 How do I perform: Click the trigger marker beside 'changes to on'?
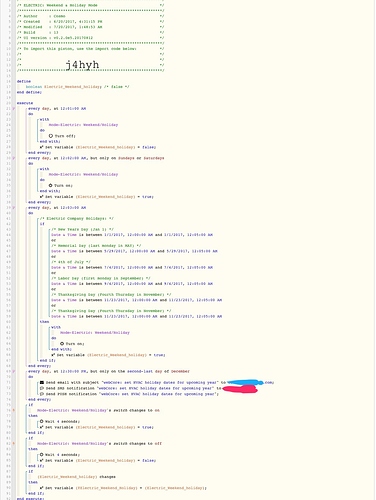pos(14,410)
